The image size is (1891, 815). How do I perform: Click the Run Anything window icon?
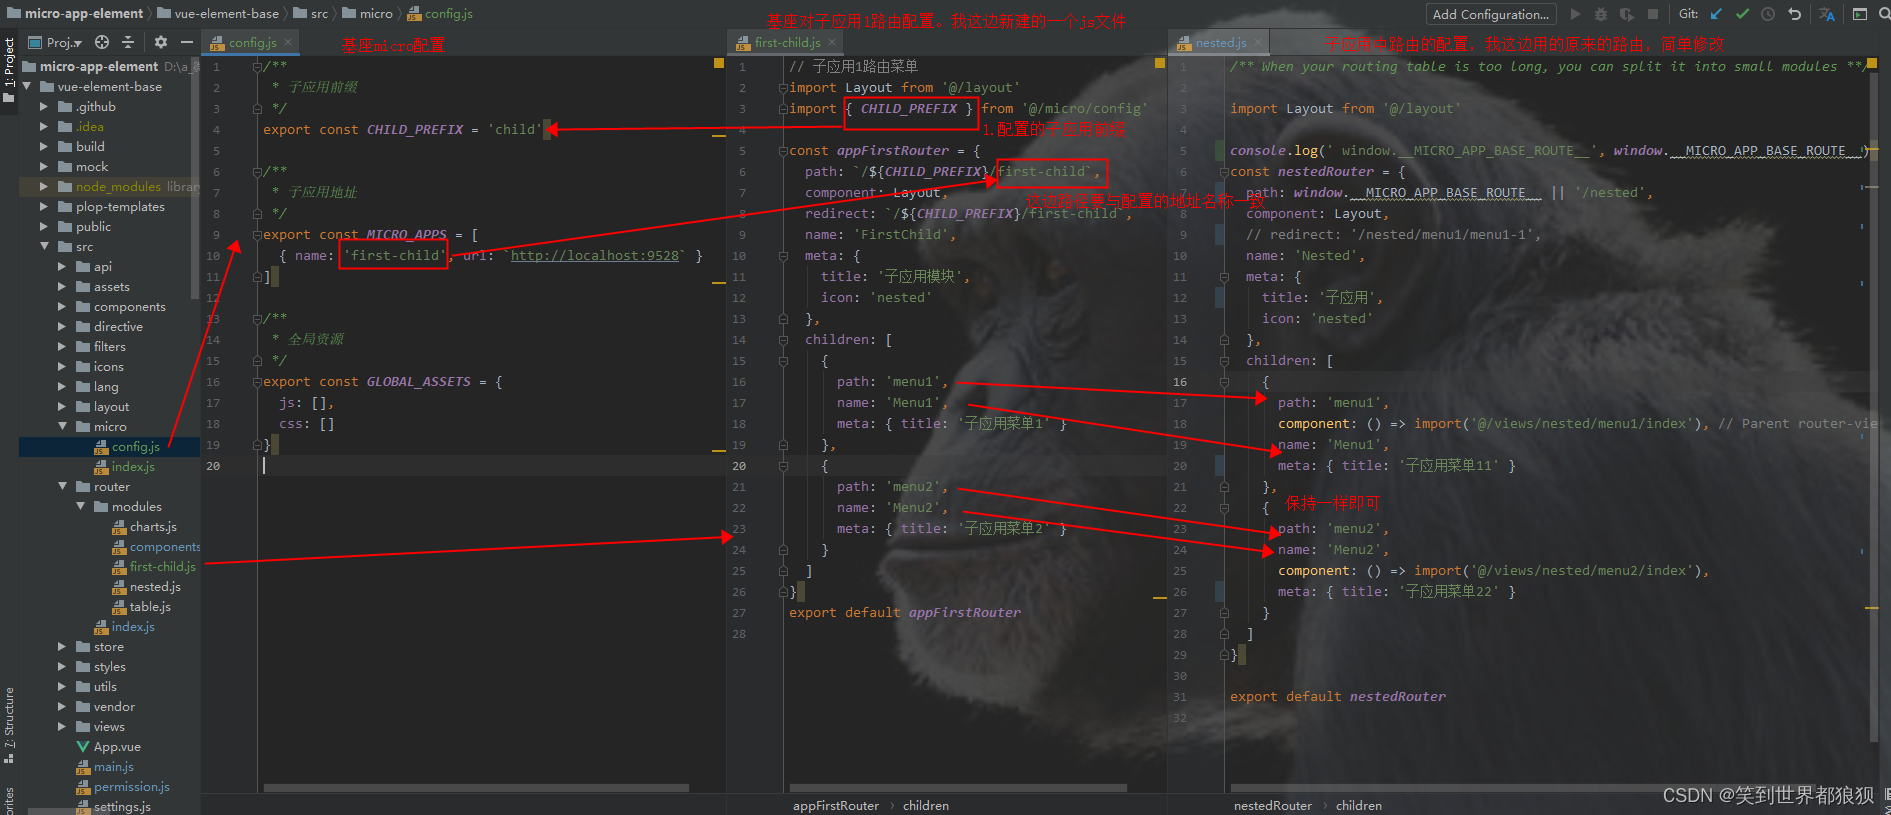(x=1860, y=14)
